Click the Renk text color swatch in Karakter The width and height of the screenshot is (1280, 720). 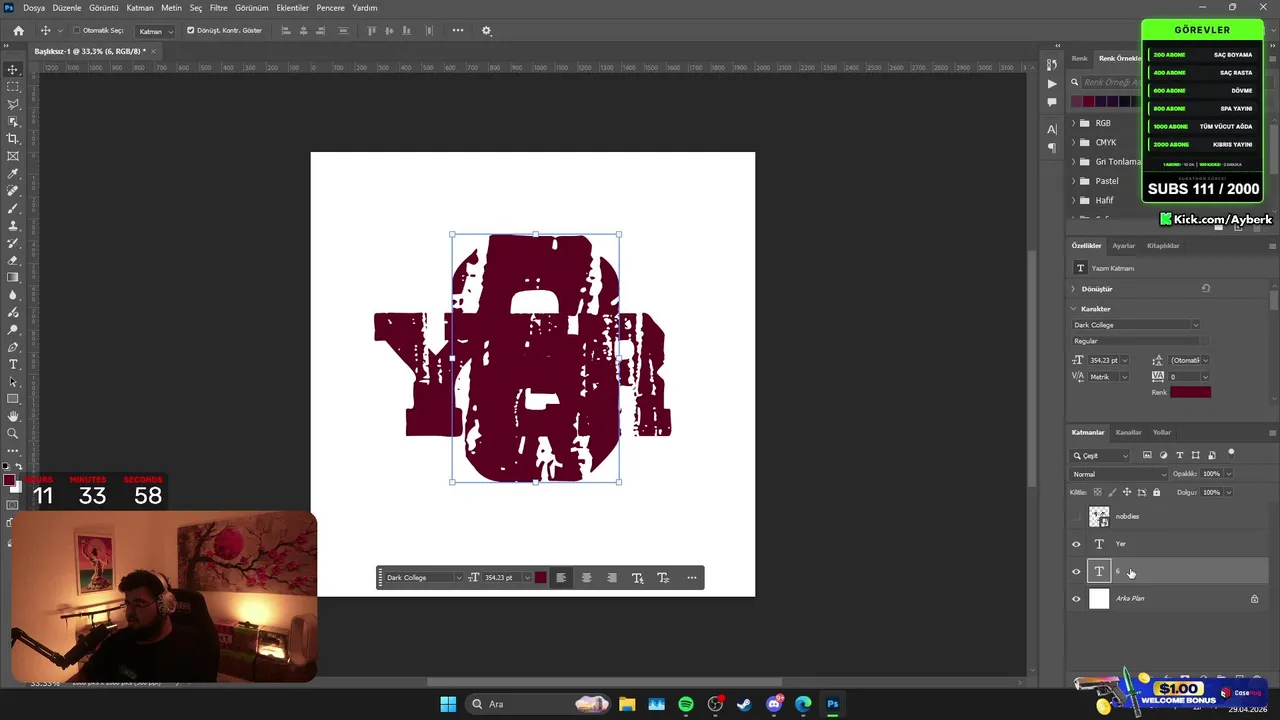pos(1190,392)
